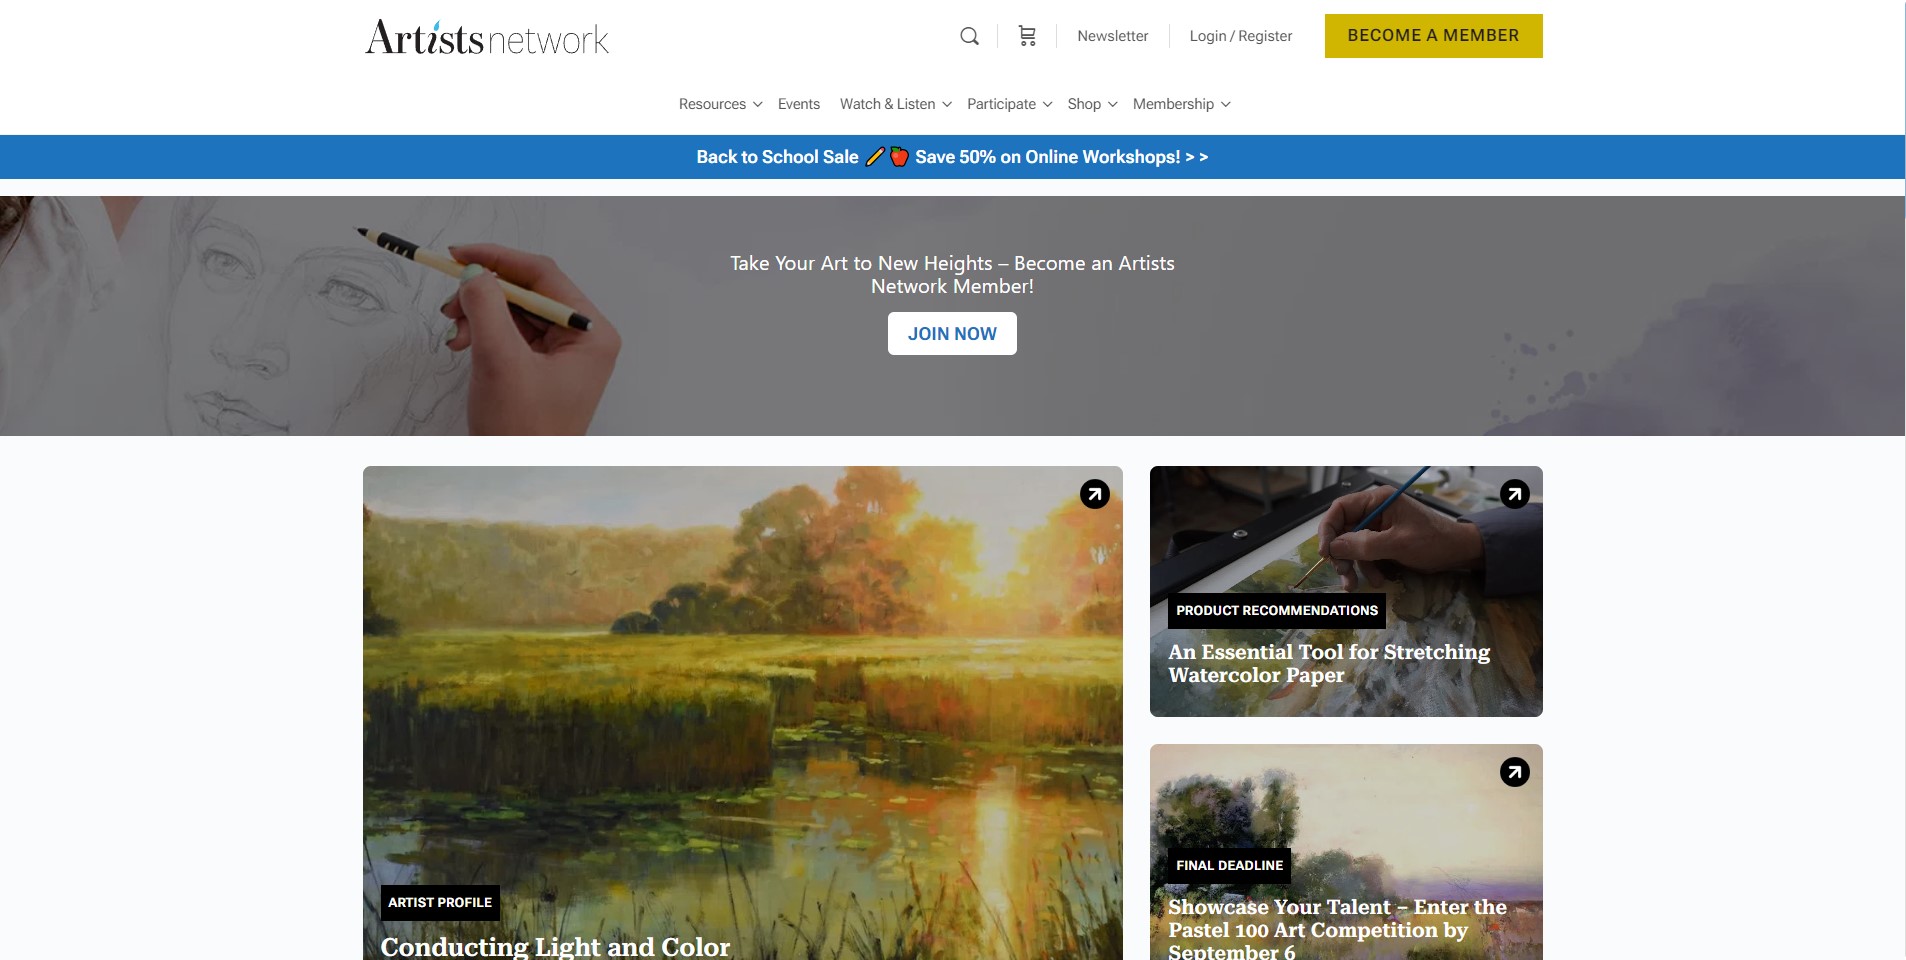Open the Pastel 100 Art Competition article
The image size is (1906, 960).
[1337, 930]
